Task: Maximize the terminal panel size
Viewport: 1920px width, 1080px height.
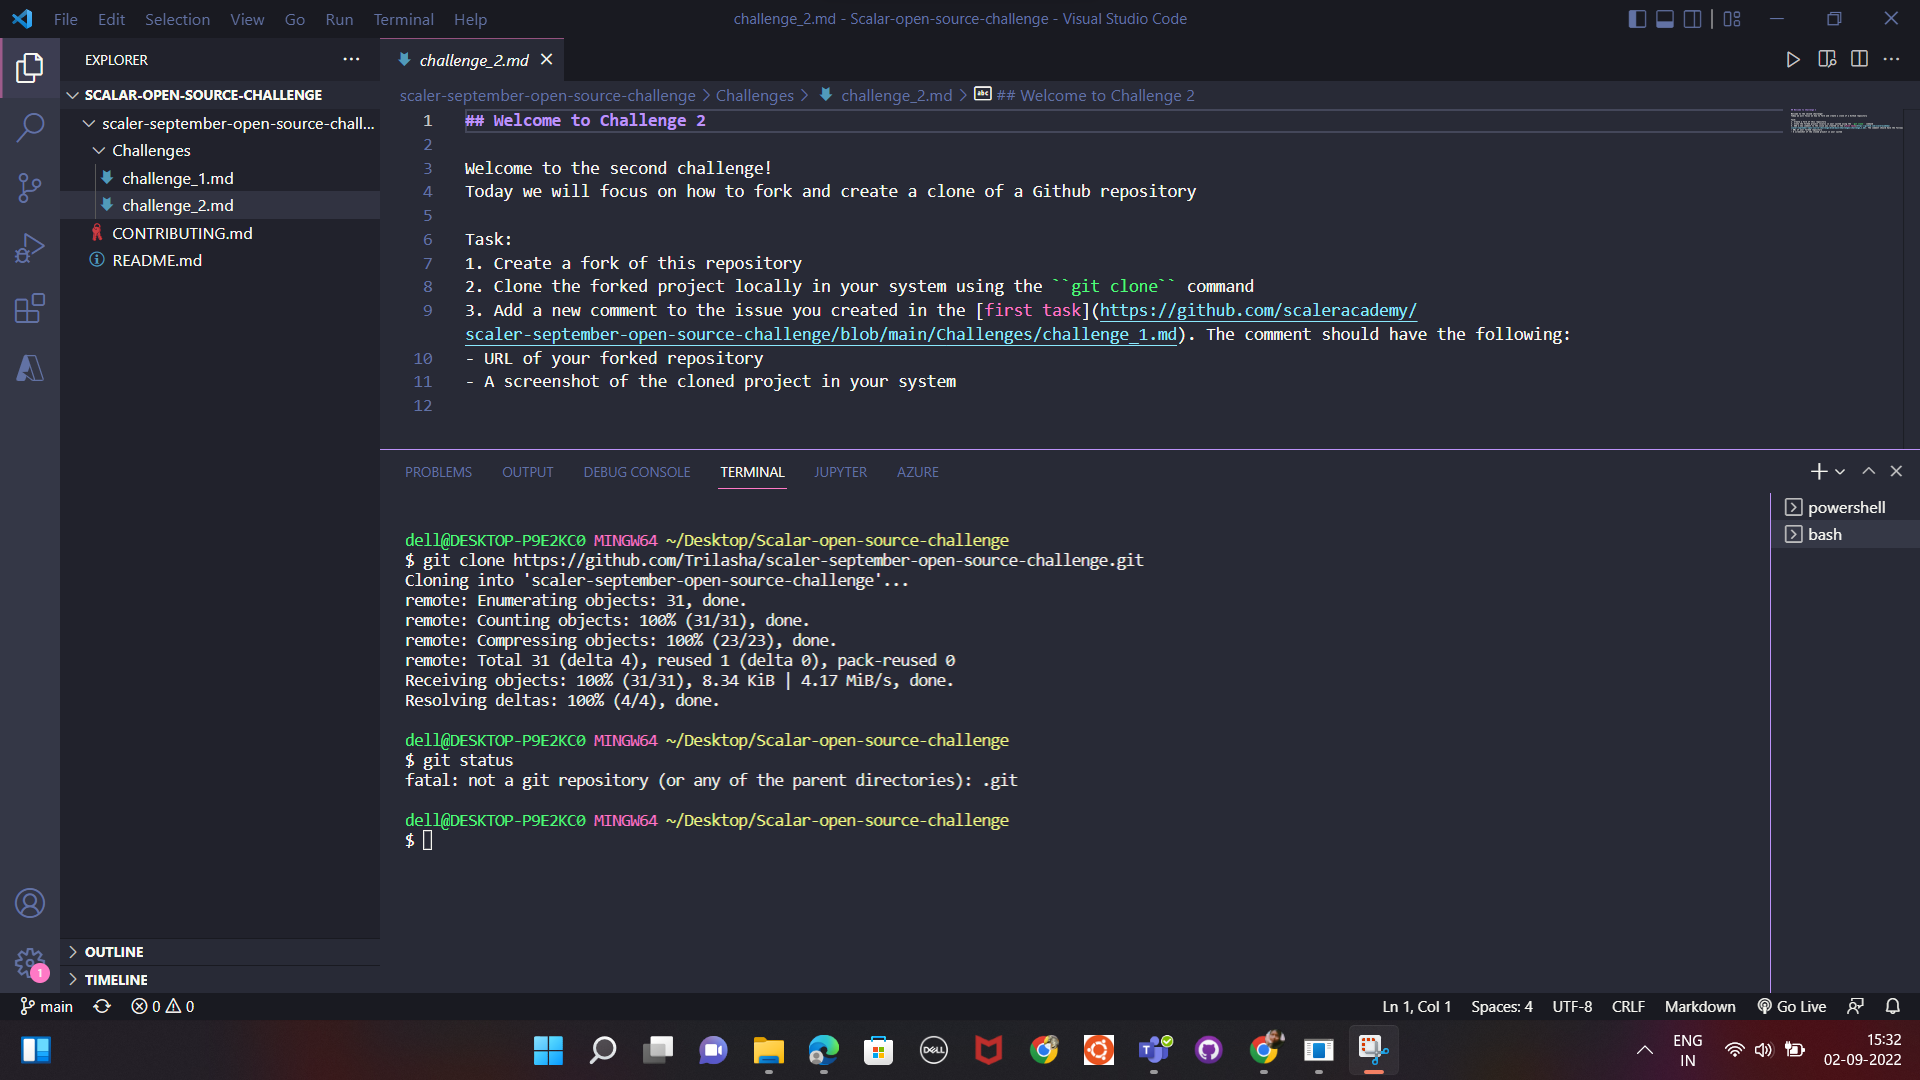Action: click(x=1868, y=471)
